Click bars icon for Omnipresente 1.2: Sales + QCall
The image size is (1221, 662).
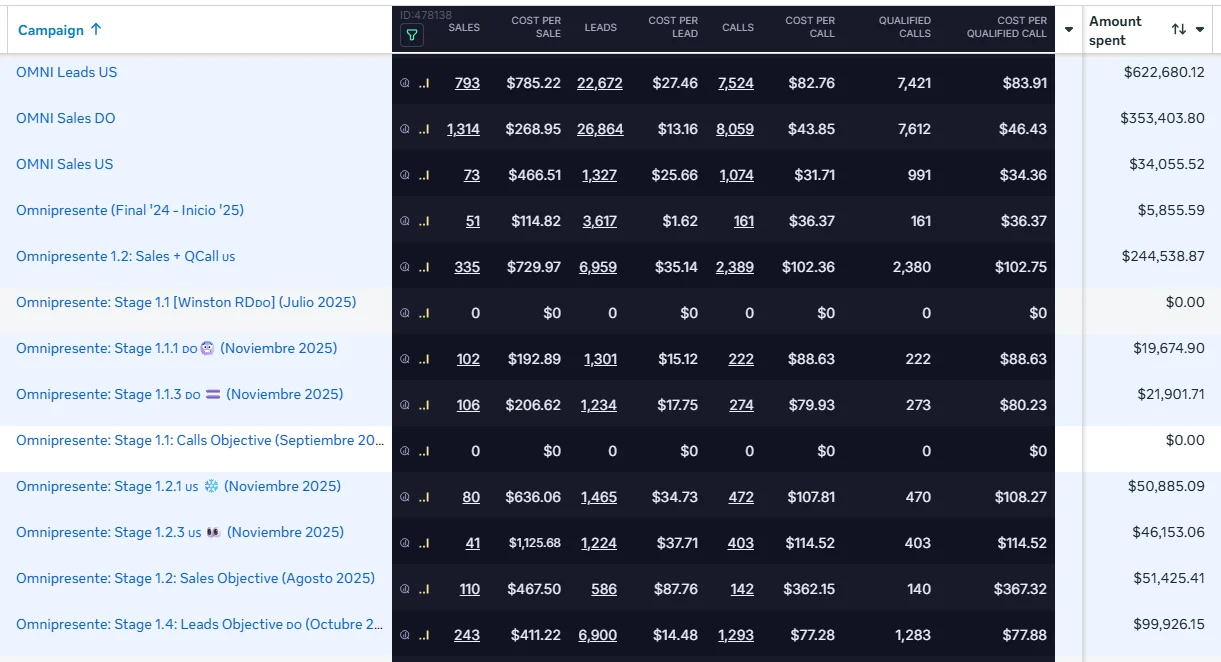click(424, 267)
